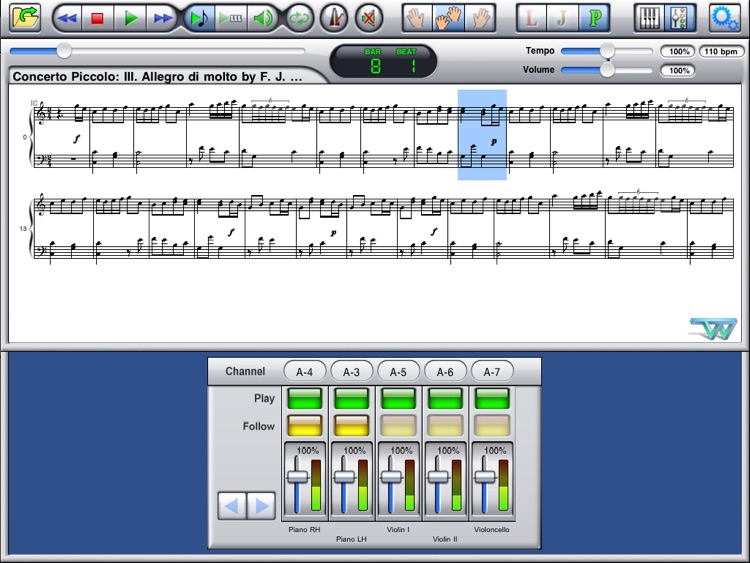
Task: Toggle Play for Piano RH track
Action: (305, 398)
